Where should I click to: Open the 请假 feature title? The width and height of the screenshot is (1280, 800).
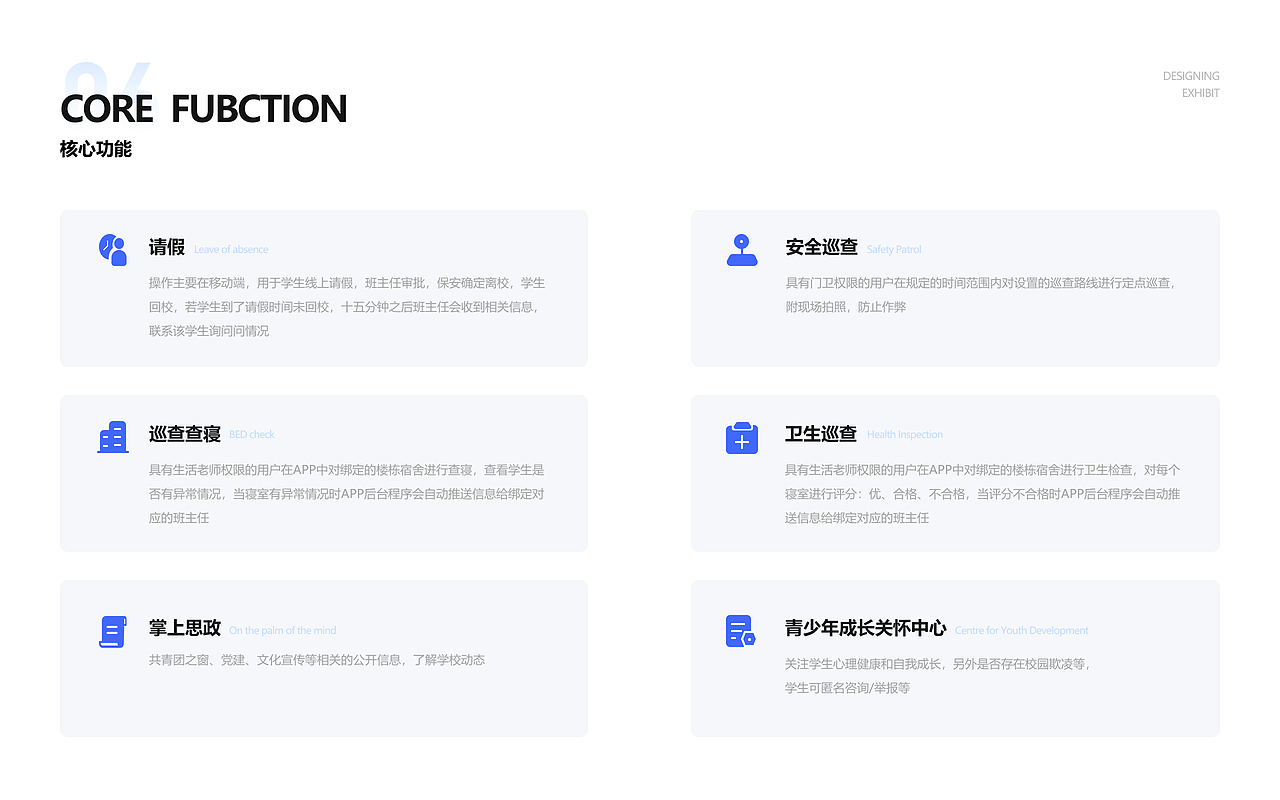coord(167,247)
